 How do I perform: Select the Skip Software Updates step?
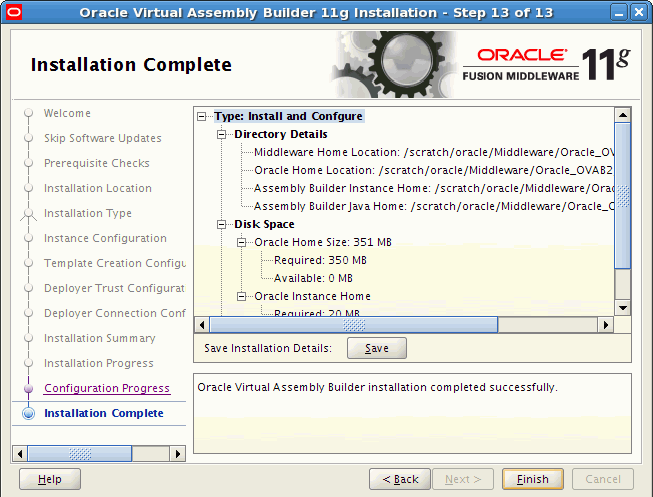click(103, 138)
